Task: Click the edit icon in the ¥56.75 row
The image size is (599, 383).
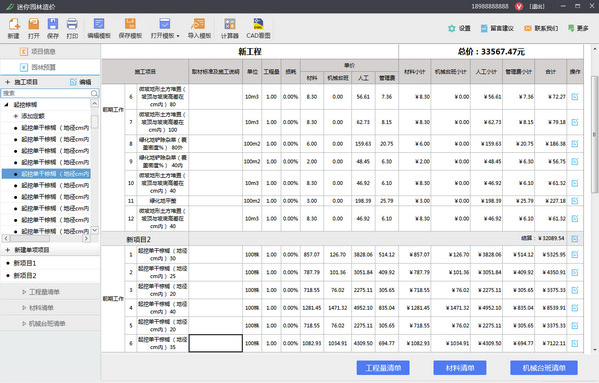Action: click(x=575, y=162)
